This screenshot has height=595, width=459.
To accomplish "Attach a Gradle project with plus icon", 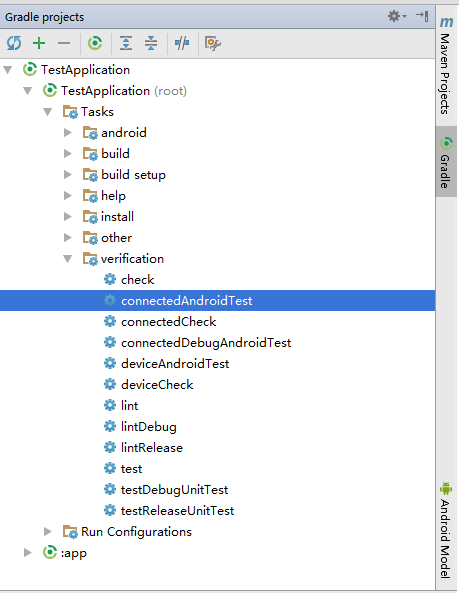I will (39, 43).
